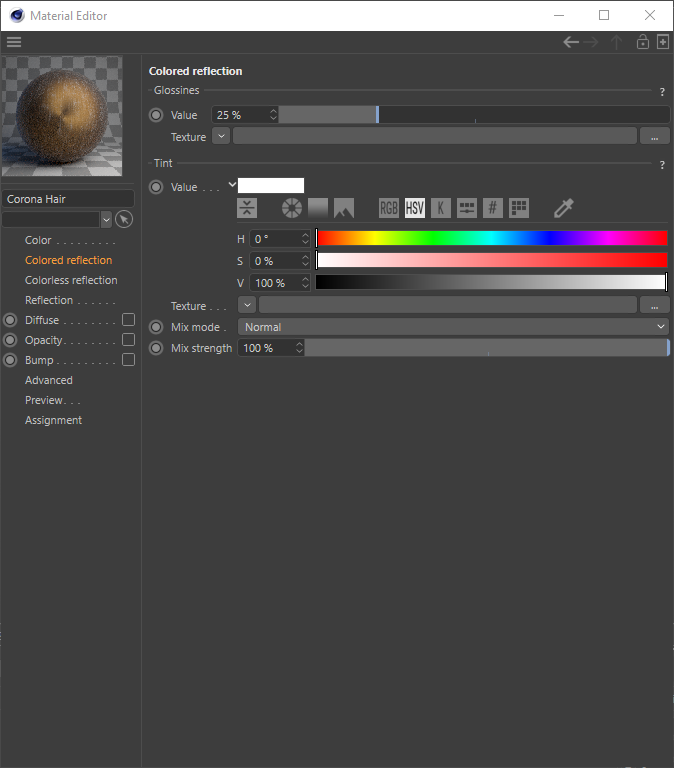Click the arrow picker icon under Corona Hair
Image resolution: width=674 pixels, height=768 pixels.
(x=124, y=219)
